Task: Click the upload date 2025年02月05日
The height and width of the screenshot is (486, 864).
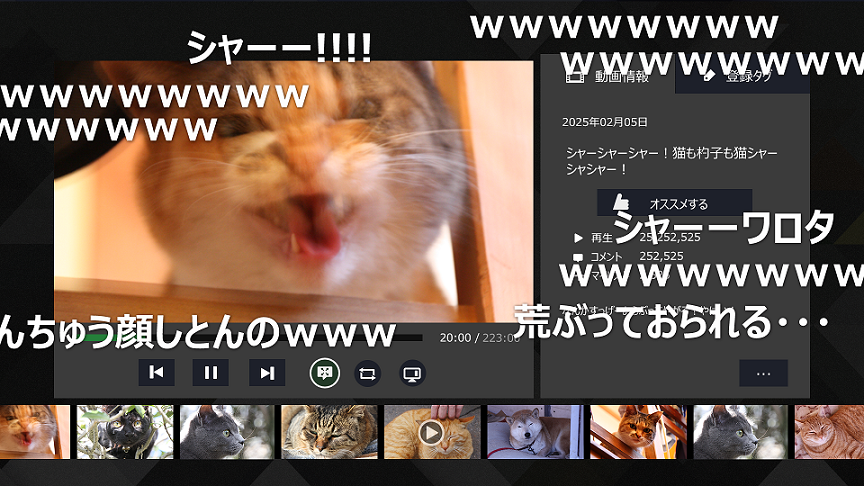Action: click(x=604, y=122)
